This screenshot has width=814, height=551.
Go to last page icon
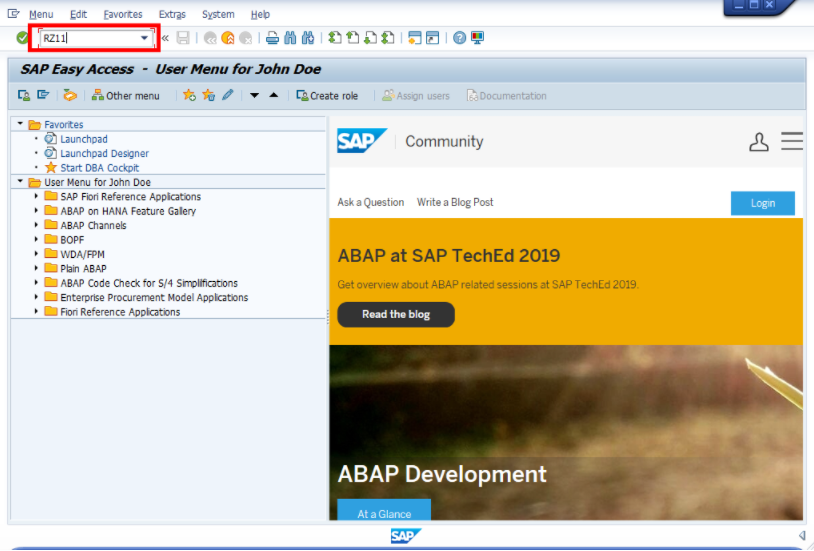coord(388,38)
